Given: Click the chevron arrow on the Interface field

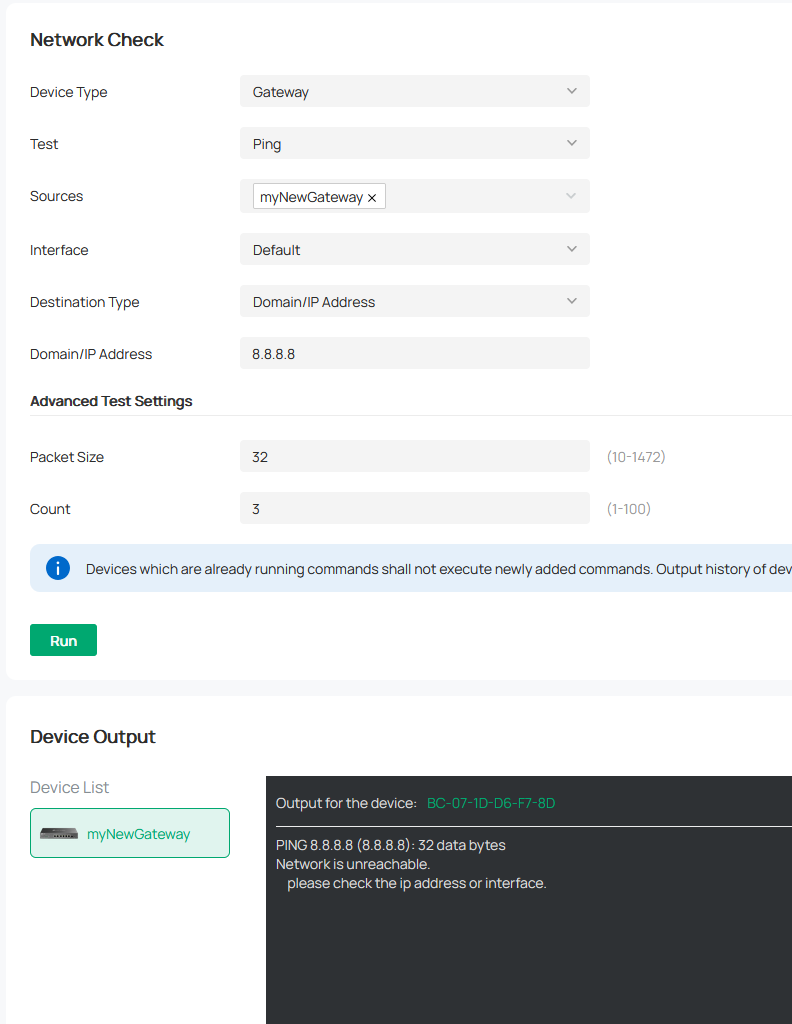Looking at the screenshot, I should [571, 249].
